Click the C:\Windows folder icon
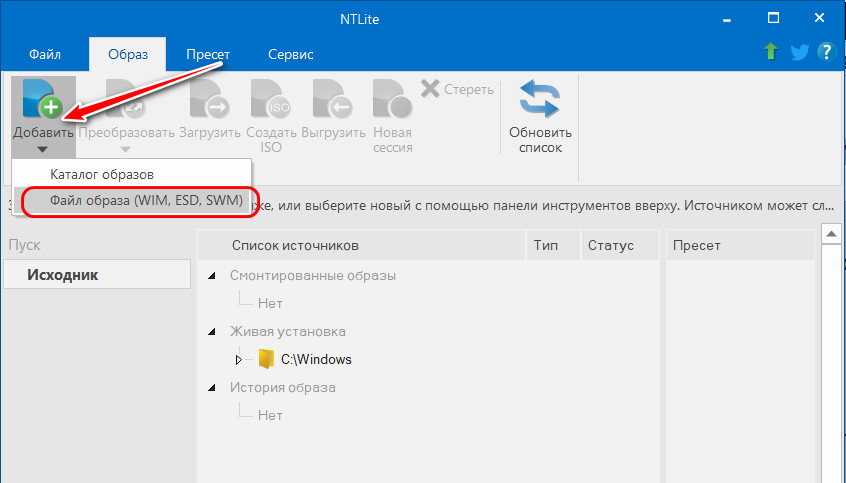This screenshot has width=846, height=483. pos(266,359)
